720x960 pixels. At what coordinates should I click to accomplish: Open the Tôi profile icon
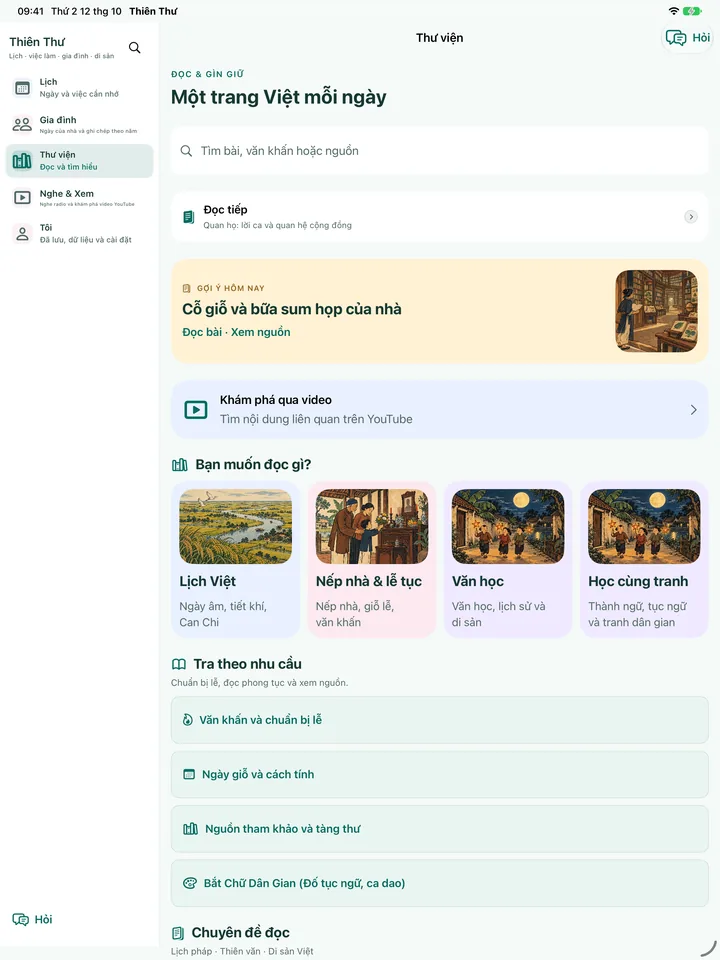(22, 233)
